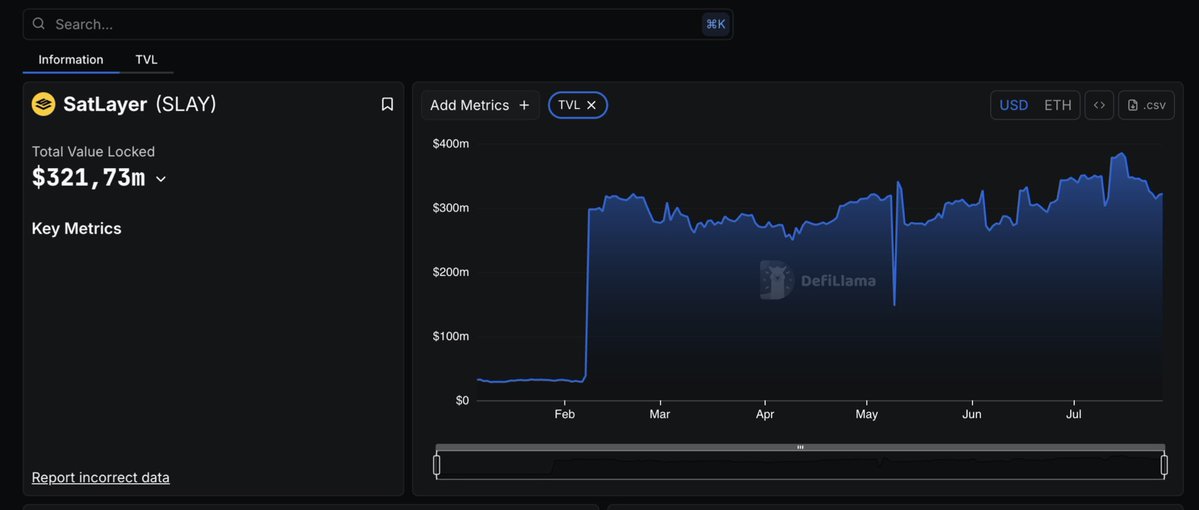This screenshot has height=510, width=1199.
Task: Click the May x-axis label
Action: point(866,414)
